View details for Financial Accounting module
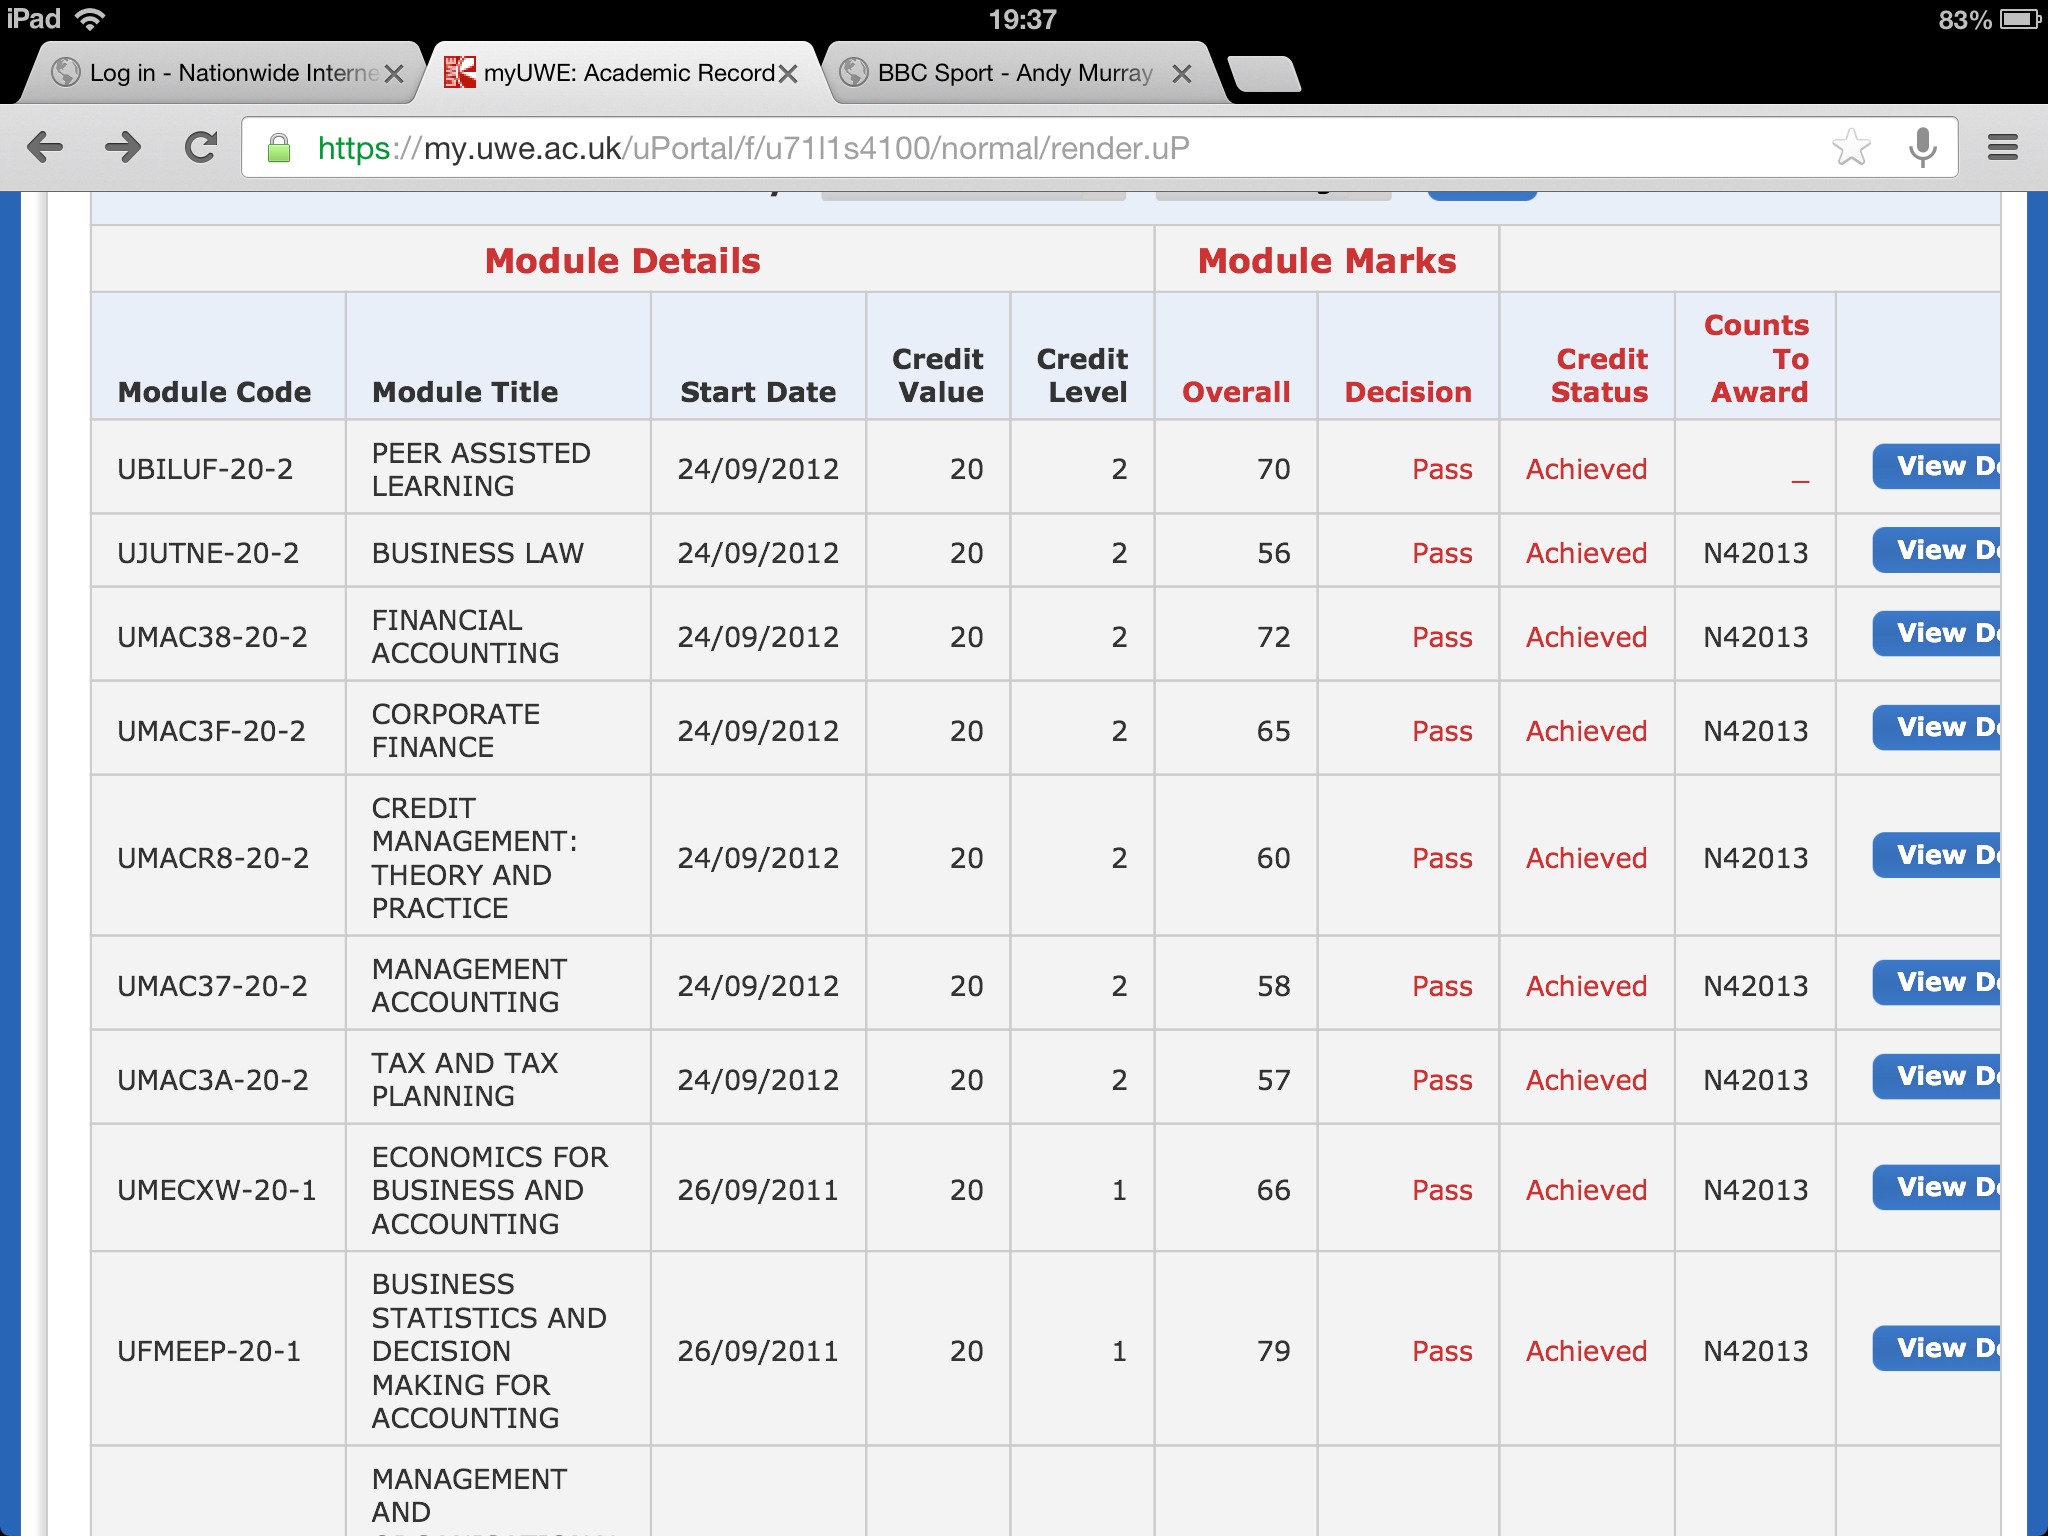 1936,634
